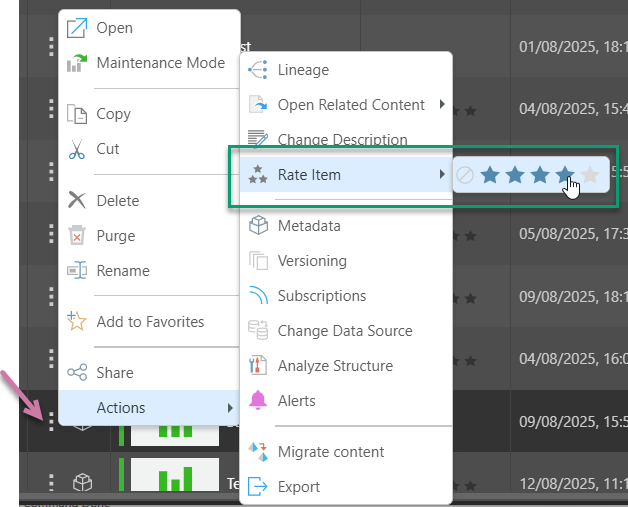This screenshot has width=628, height=507.
Task: Set rating to five stars
Action: point(590,176)
